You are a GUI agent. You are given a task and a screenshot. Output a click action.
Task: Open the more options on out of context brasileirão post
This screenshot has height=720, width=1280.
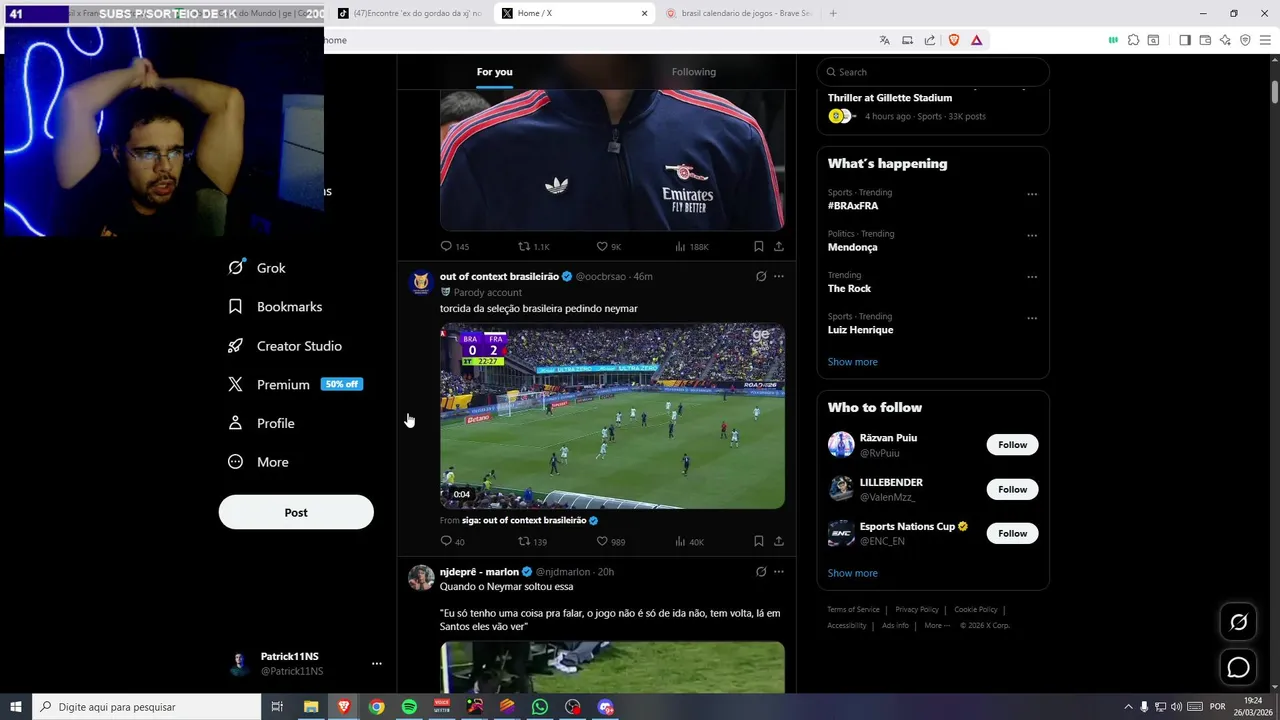(x=779, y=276)
